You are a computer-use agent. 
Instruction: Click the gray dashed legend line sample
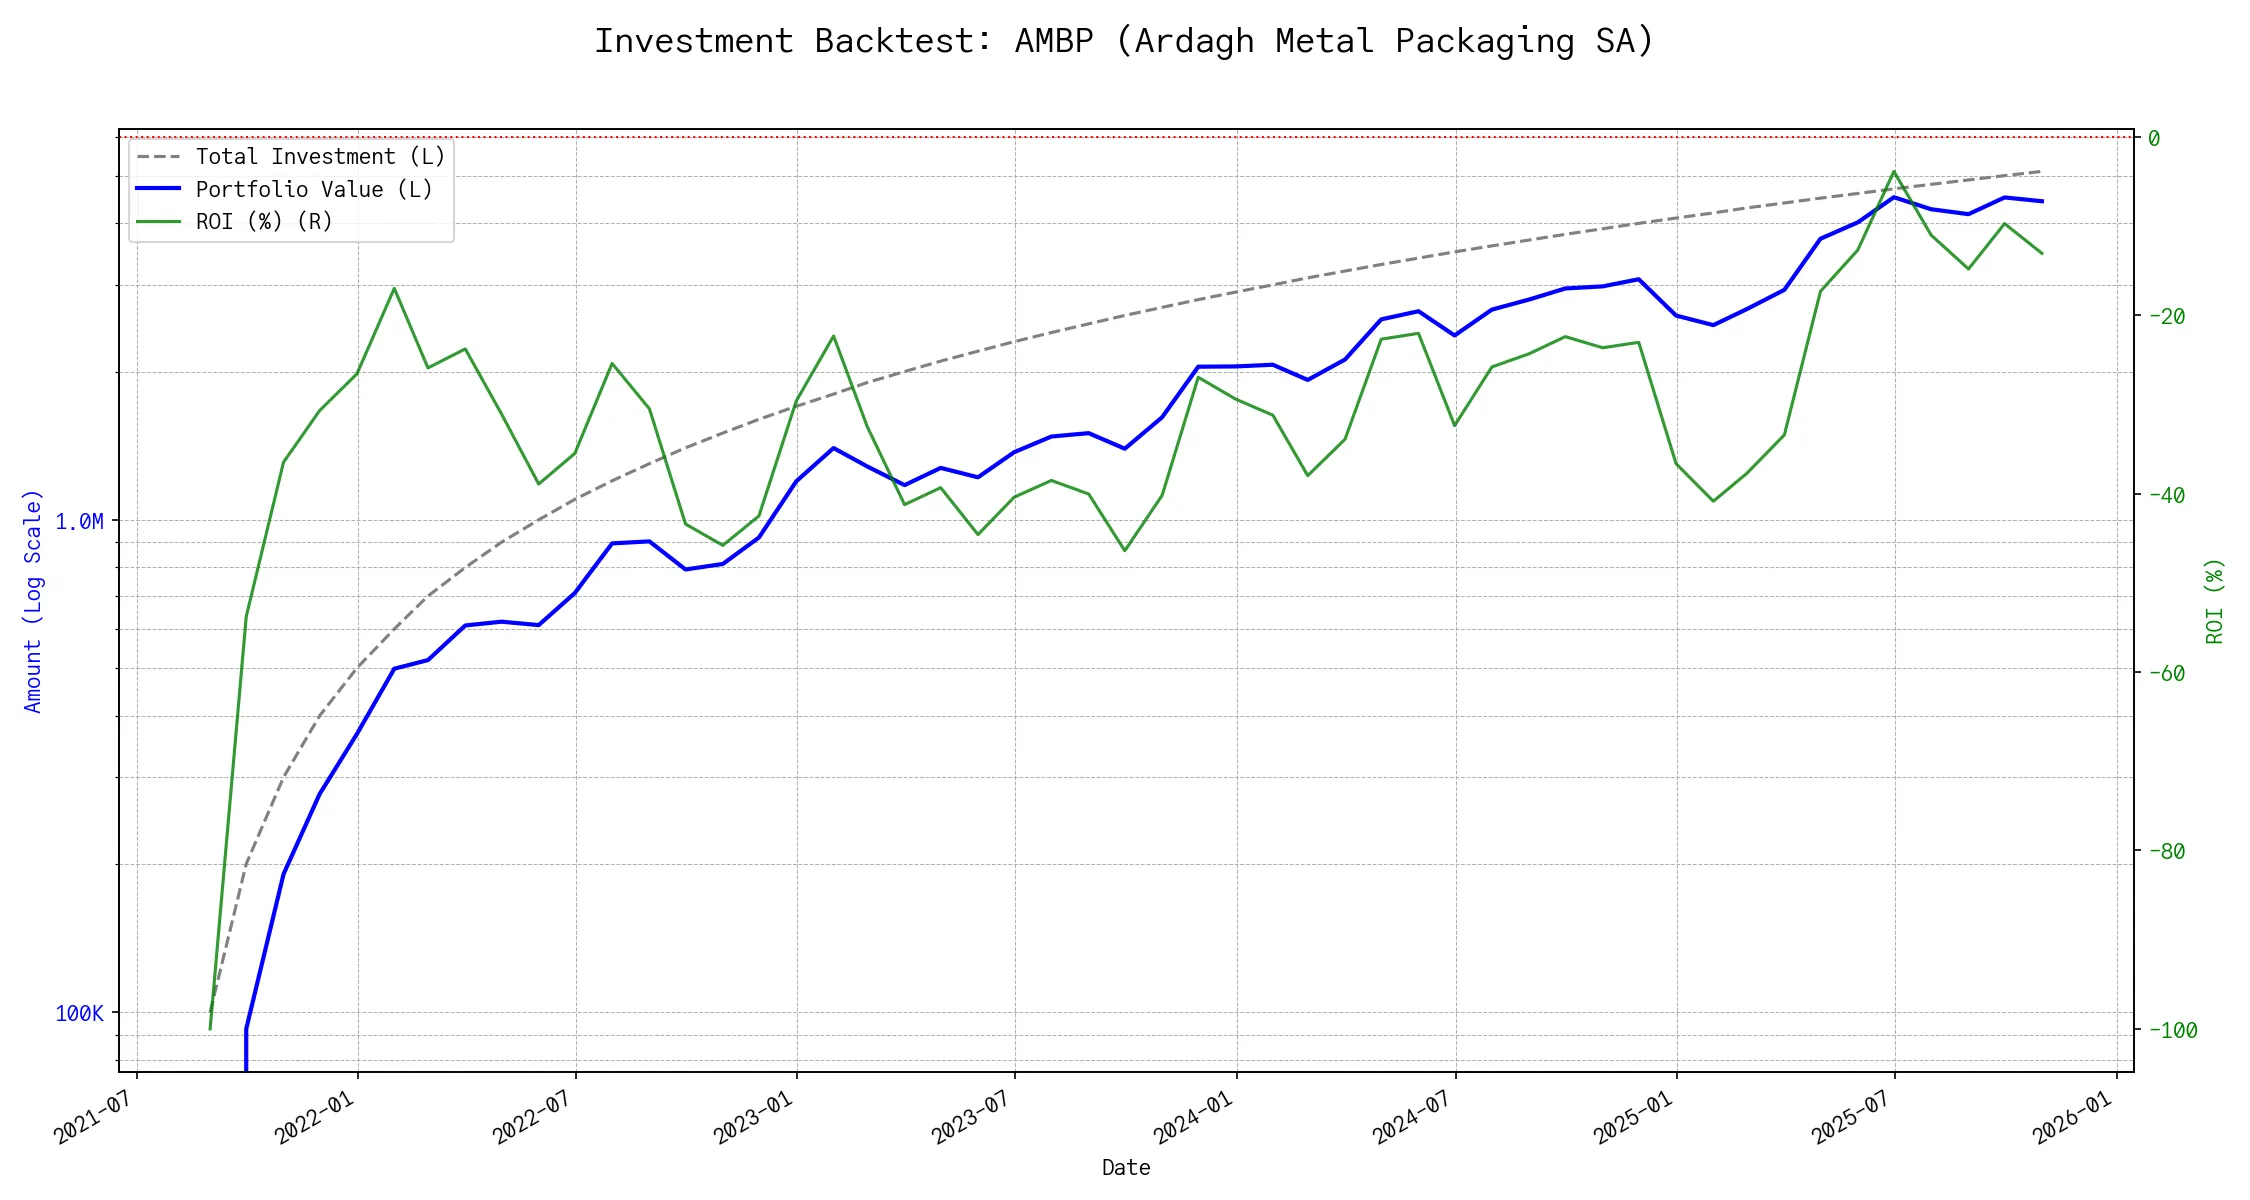tap(159, 157)
